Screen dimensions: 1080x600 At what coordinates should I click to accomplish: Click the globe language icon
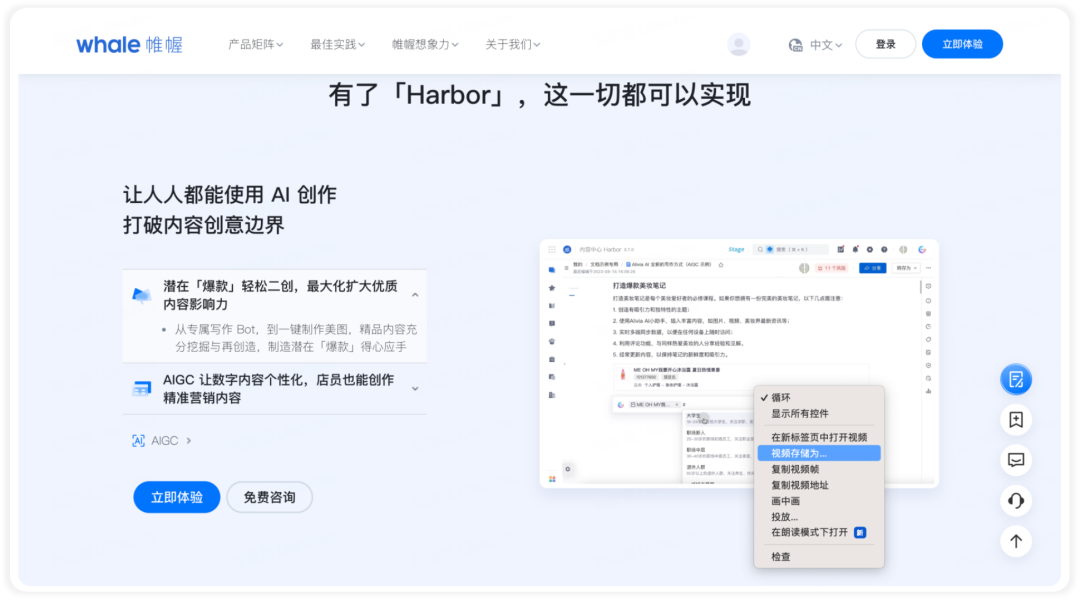796,45
